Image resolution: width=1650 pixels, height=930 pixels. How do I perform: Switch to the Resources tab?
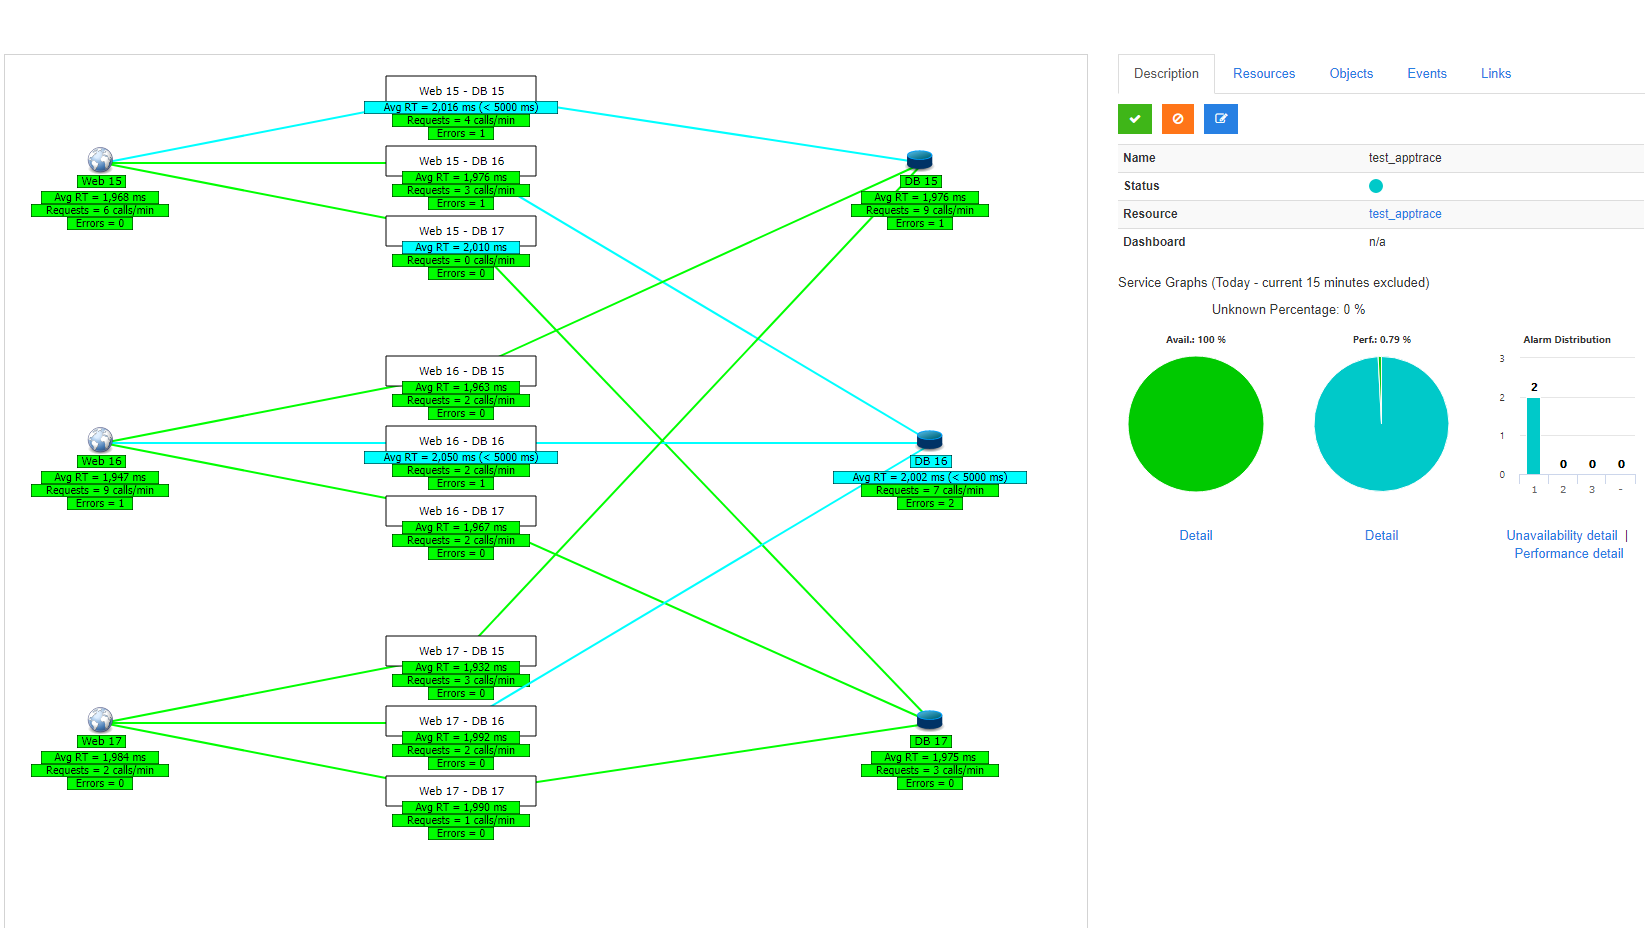[1263, 74]
